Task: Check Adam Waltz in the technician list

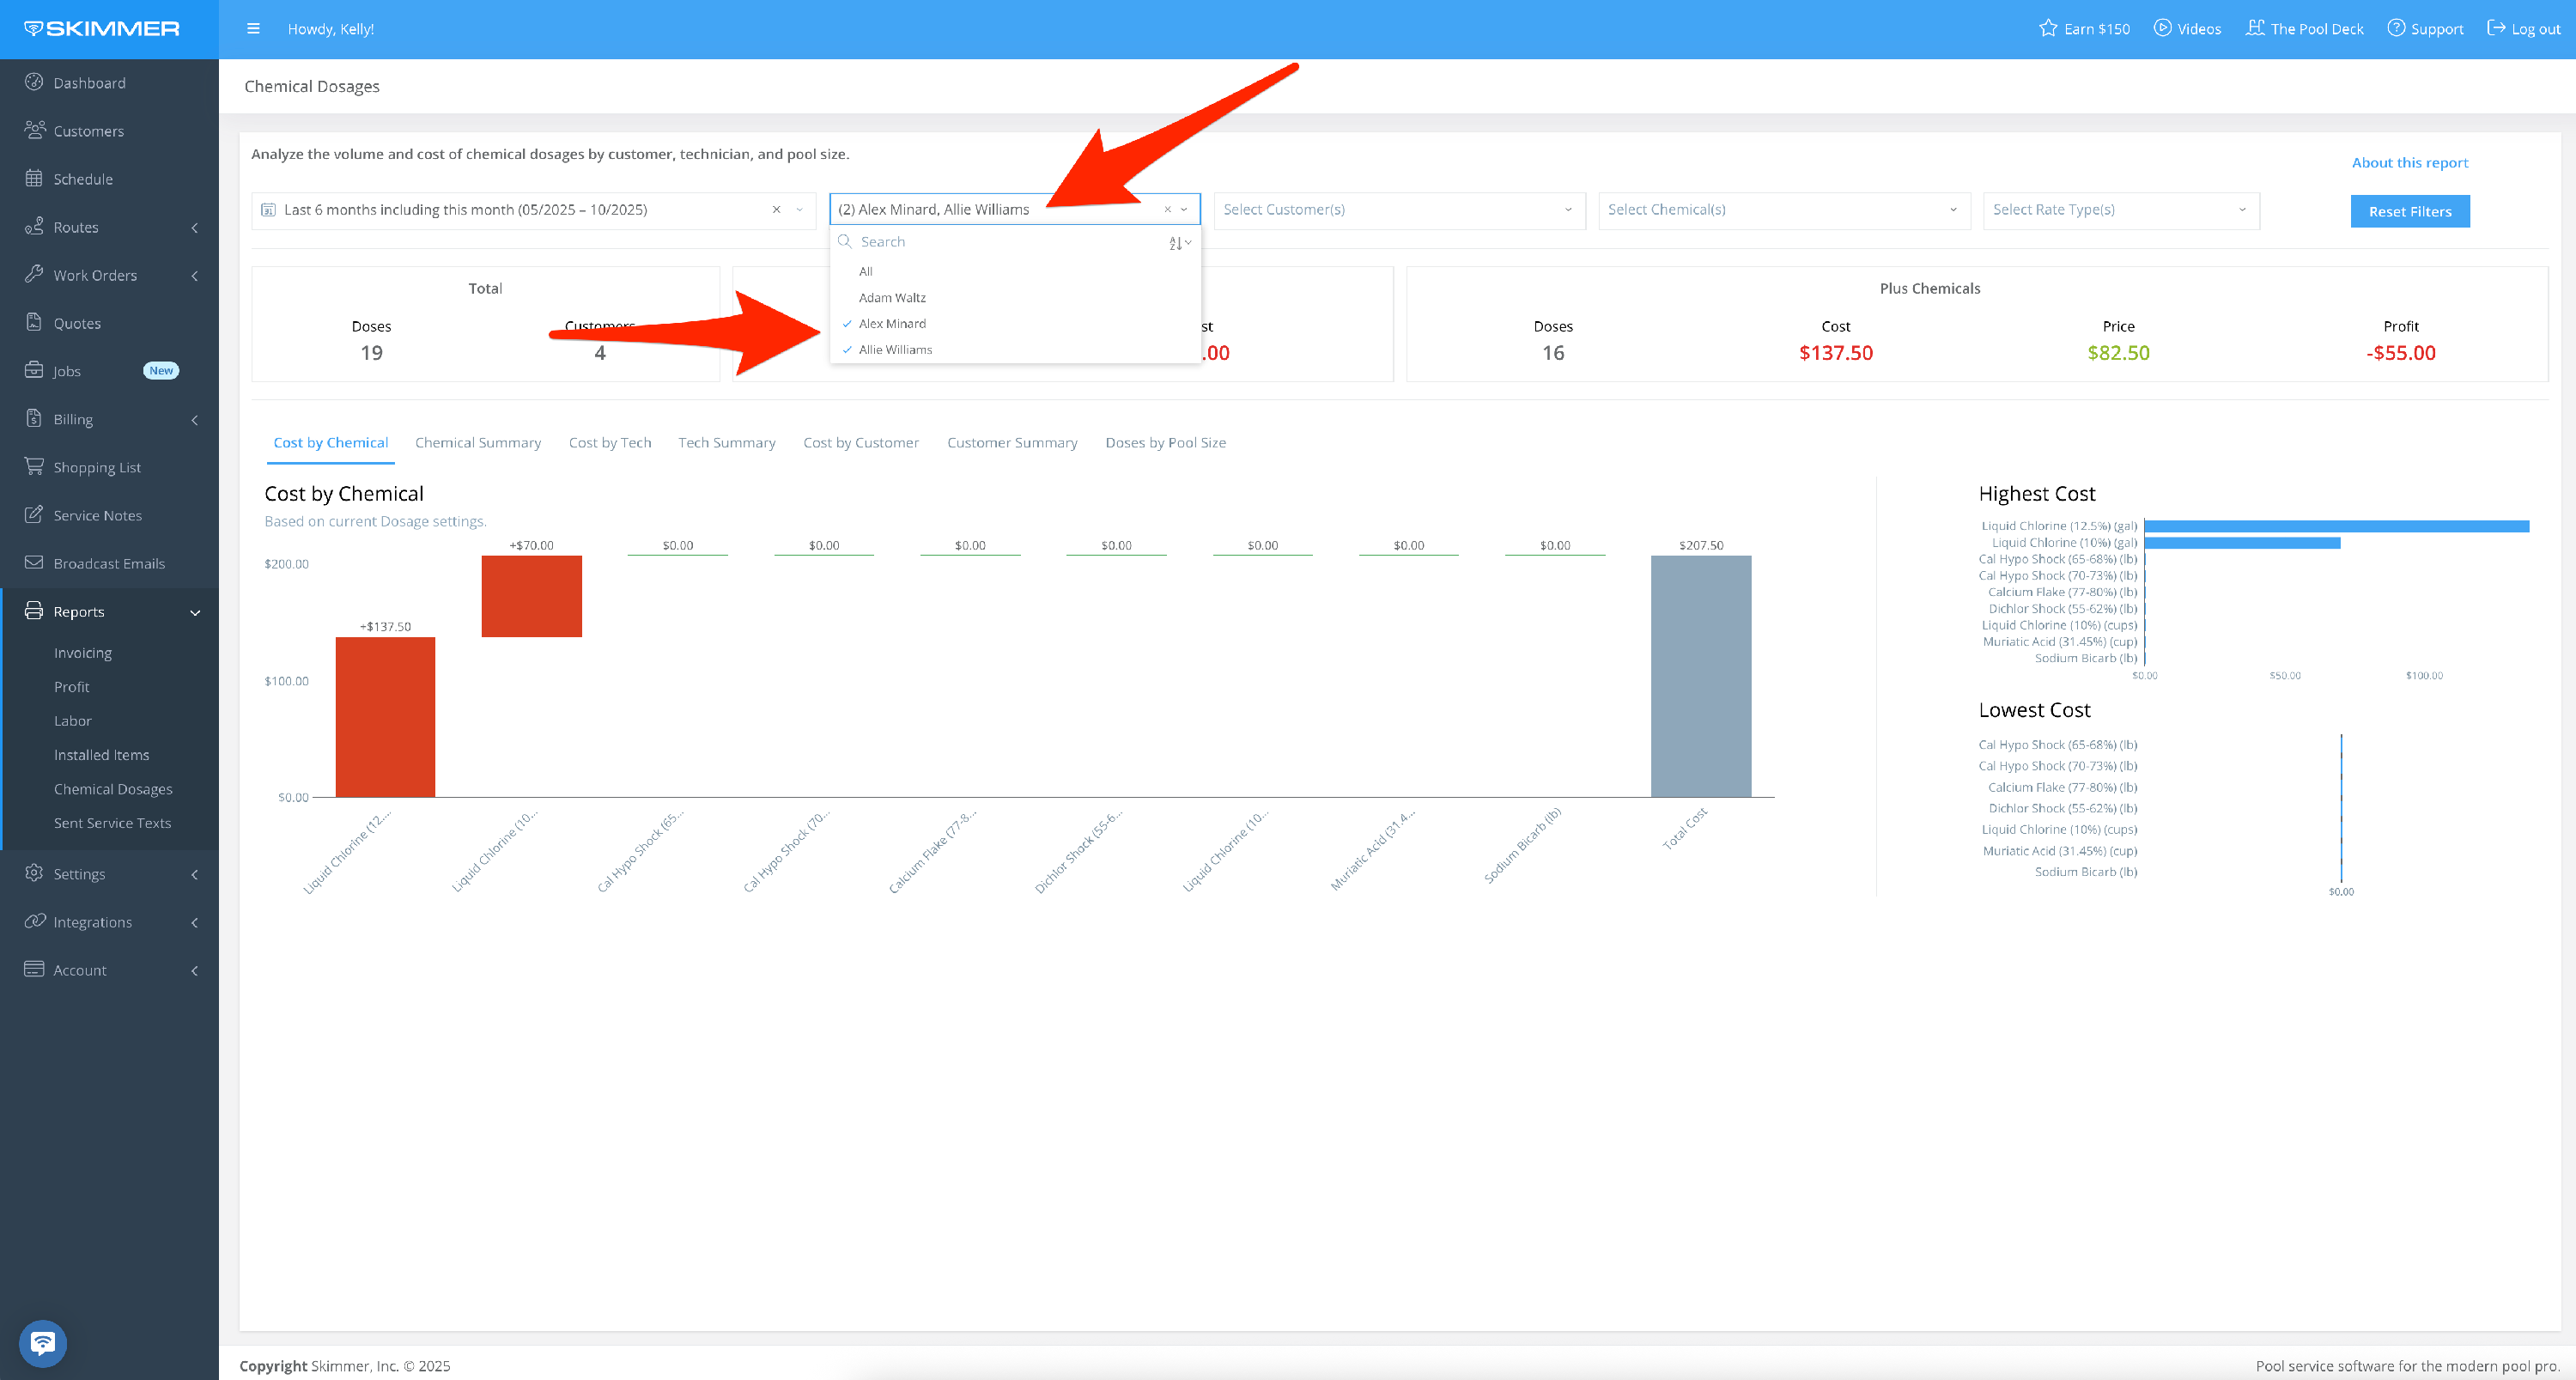Action: 892,298
